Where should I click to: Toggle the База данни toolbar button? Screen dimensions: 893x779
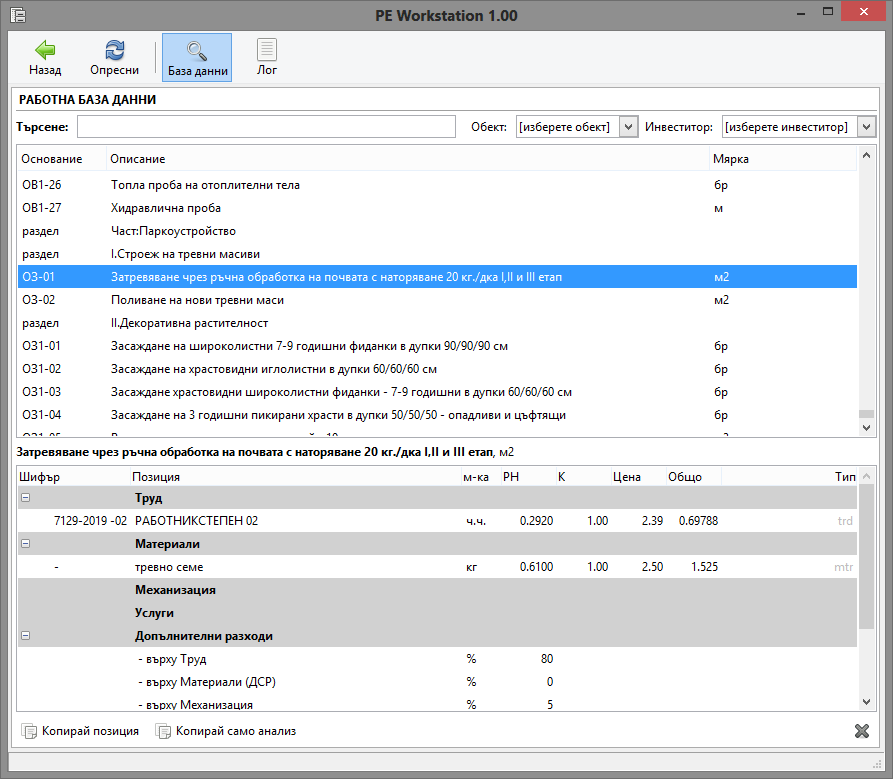click(197, 57)
